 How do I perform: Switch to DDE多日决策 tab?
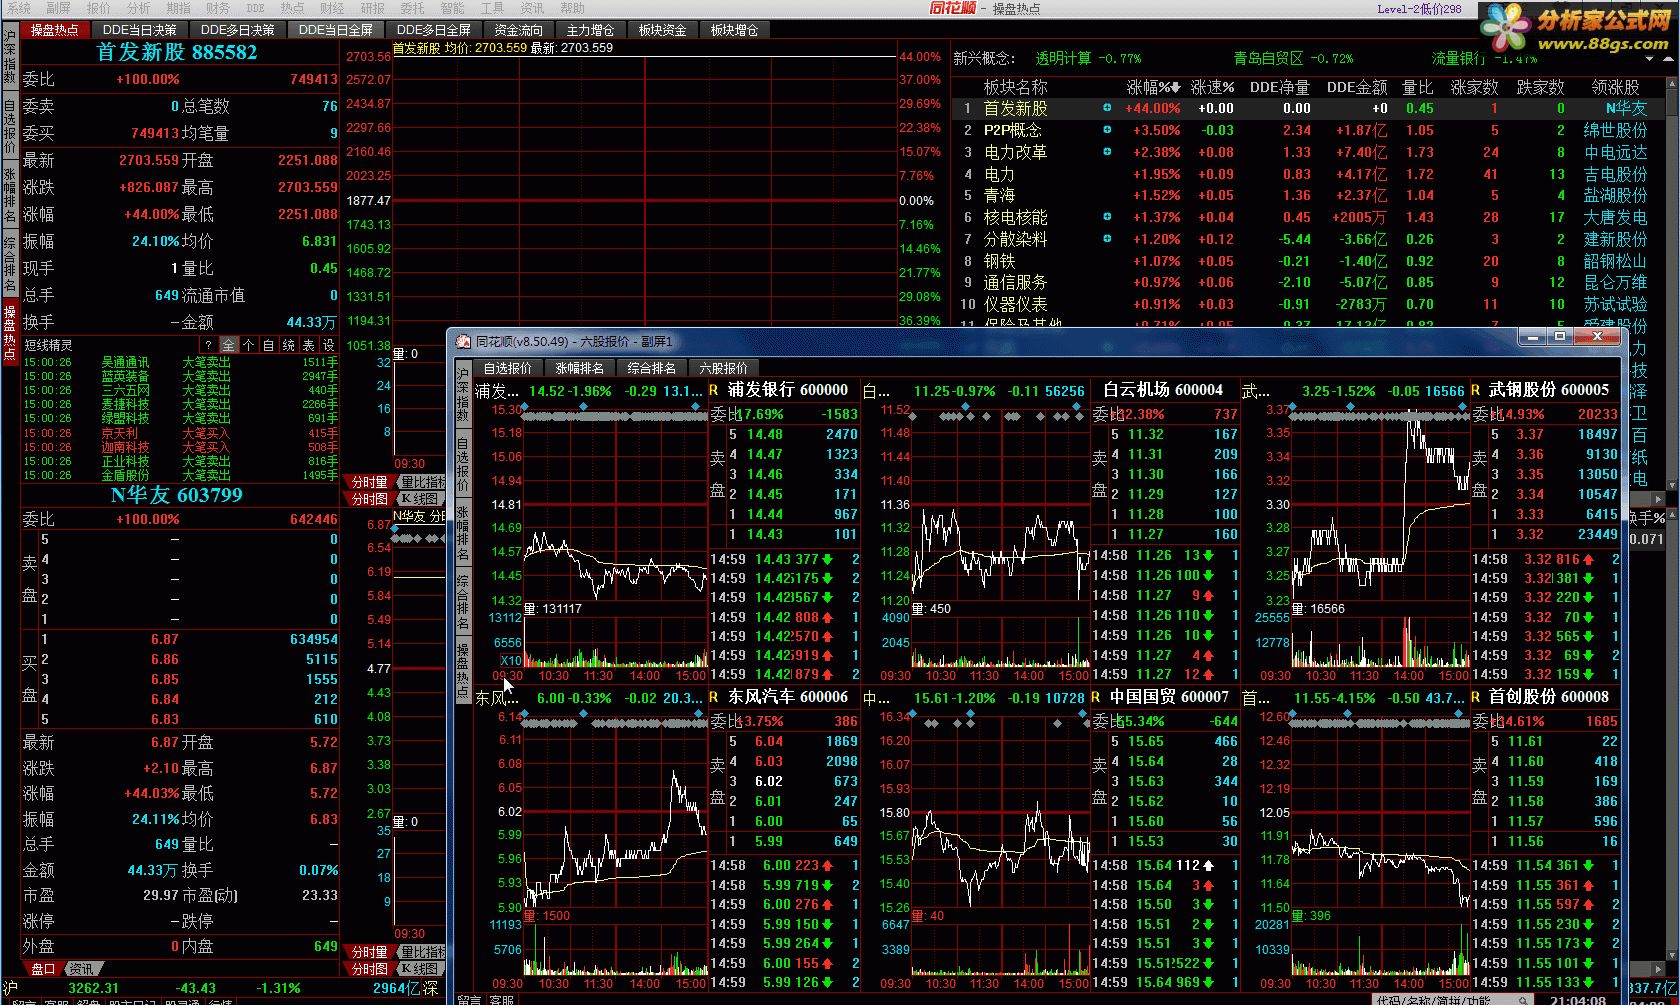[237, 30]
